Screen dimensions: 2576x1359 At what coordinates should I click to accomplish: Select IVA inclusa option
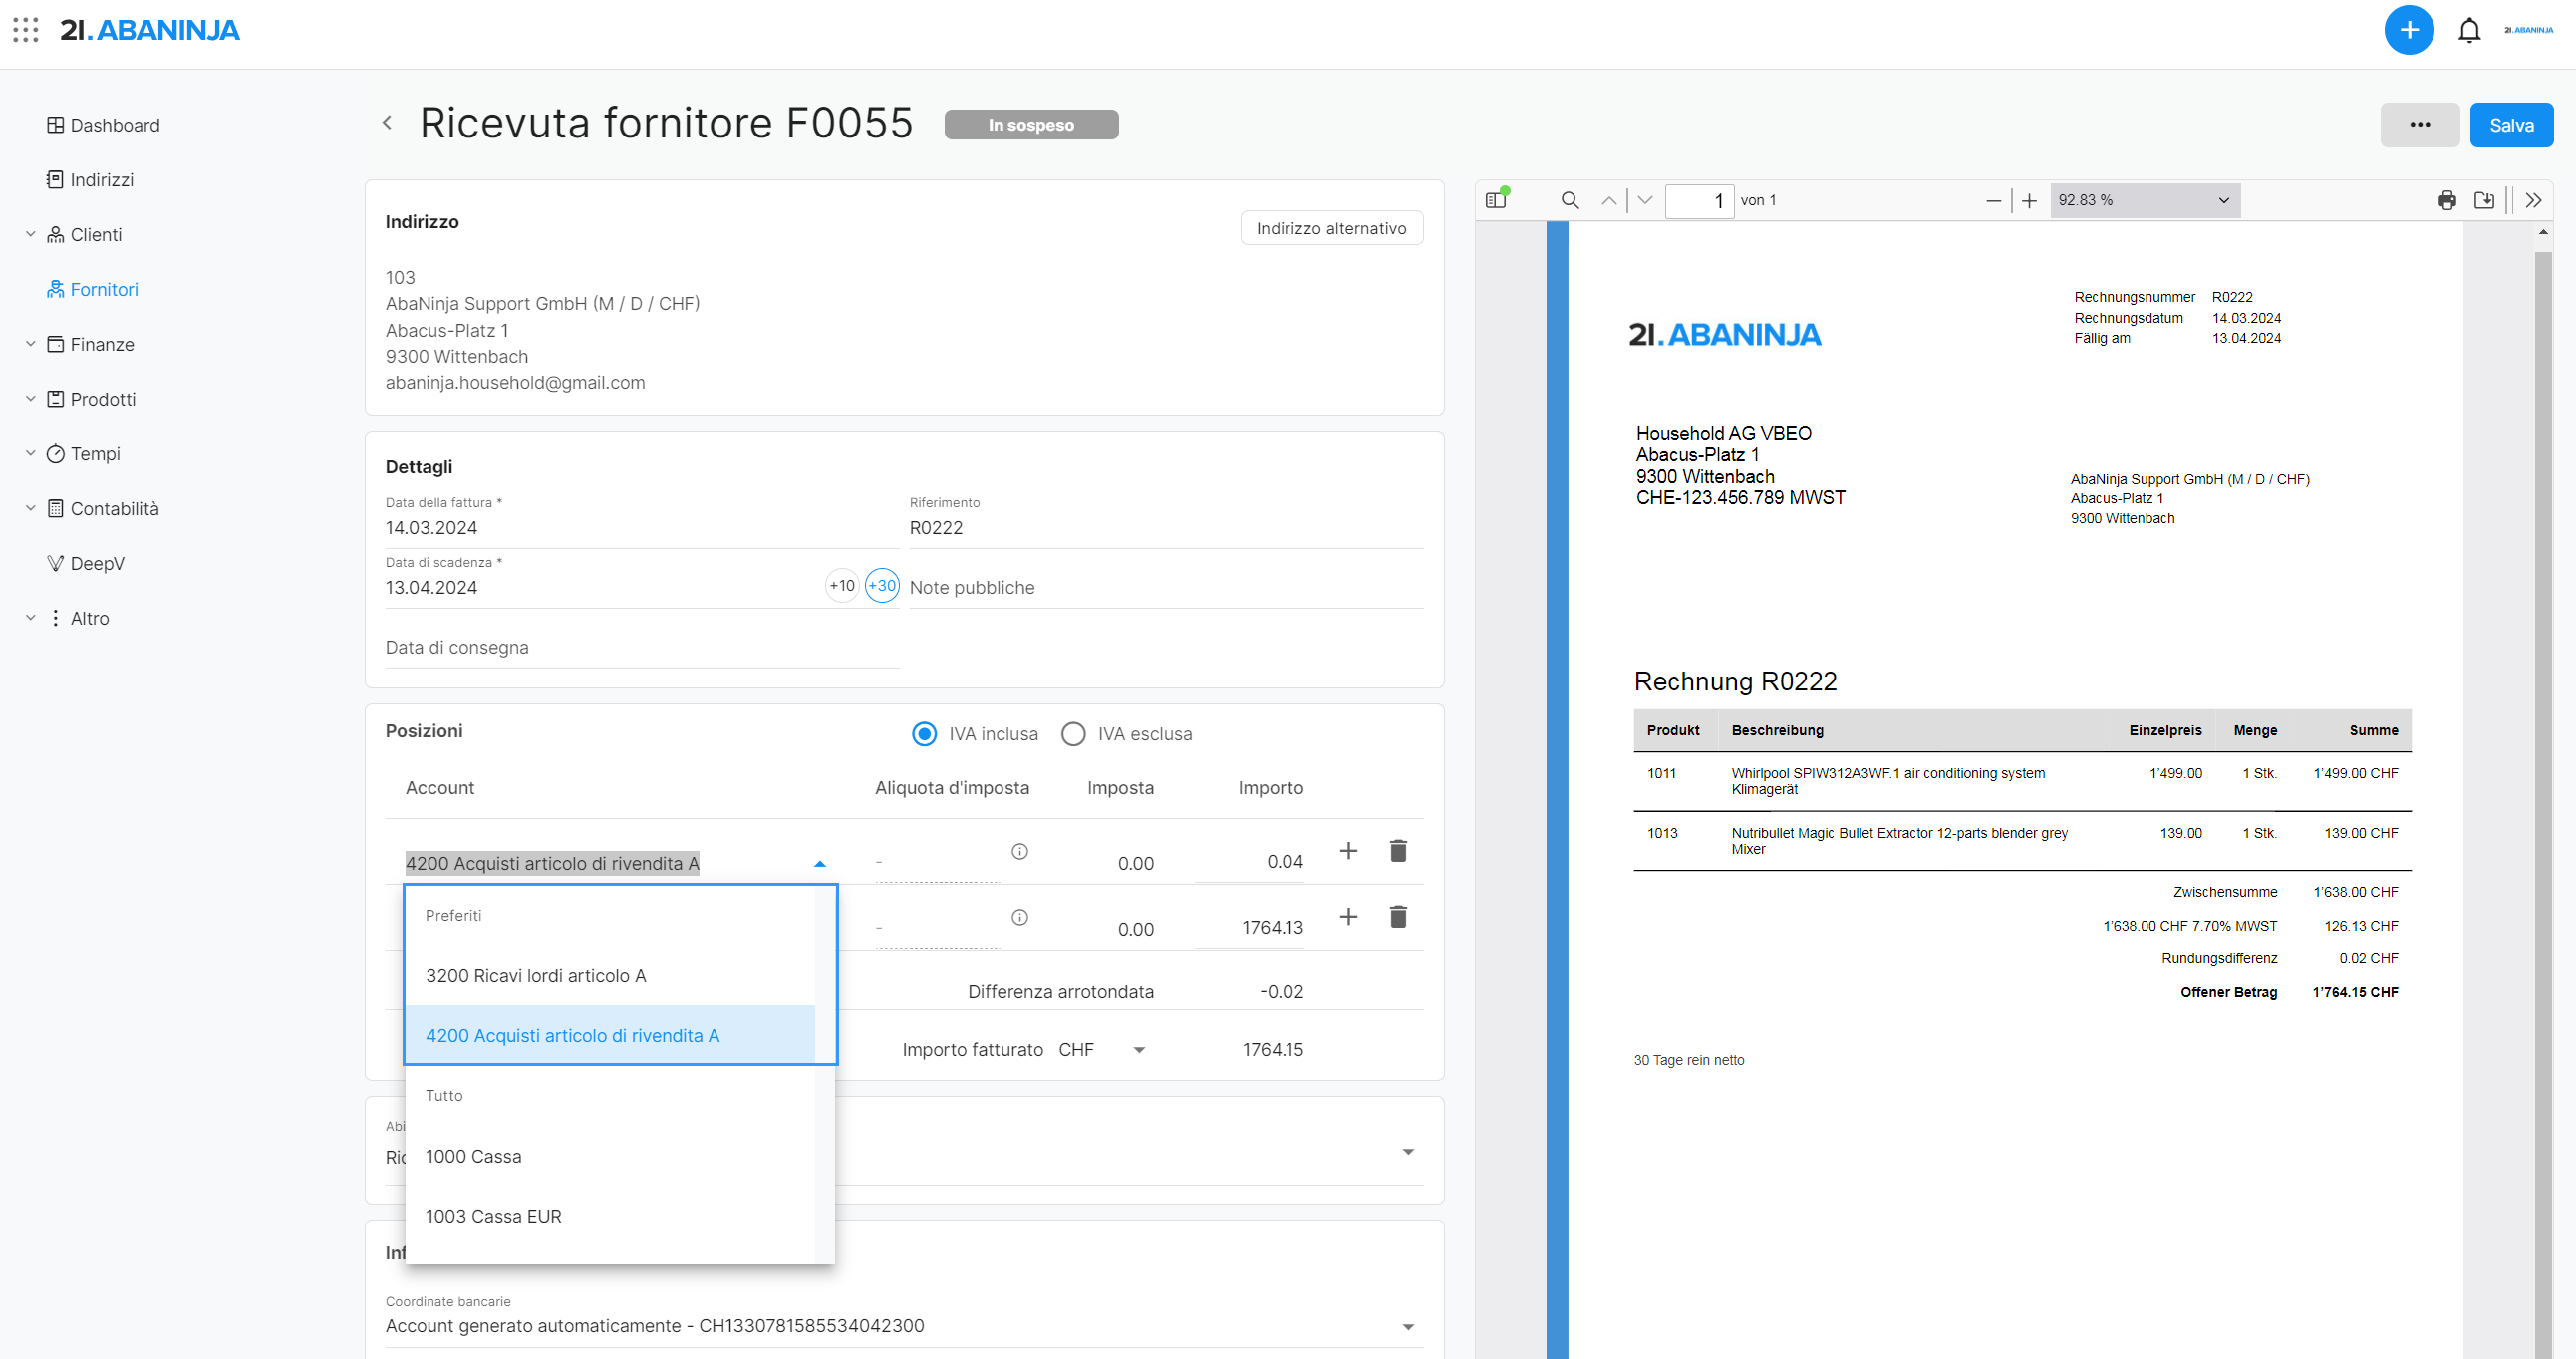pos(924,734)
